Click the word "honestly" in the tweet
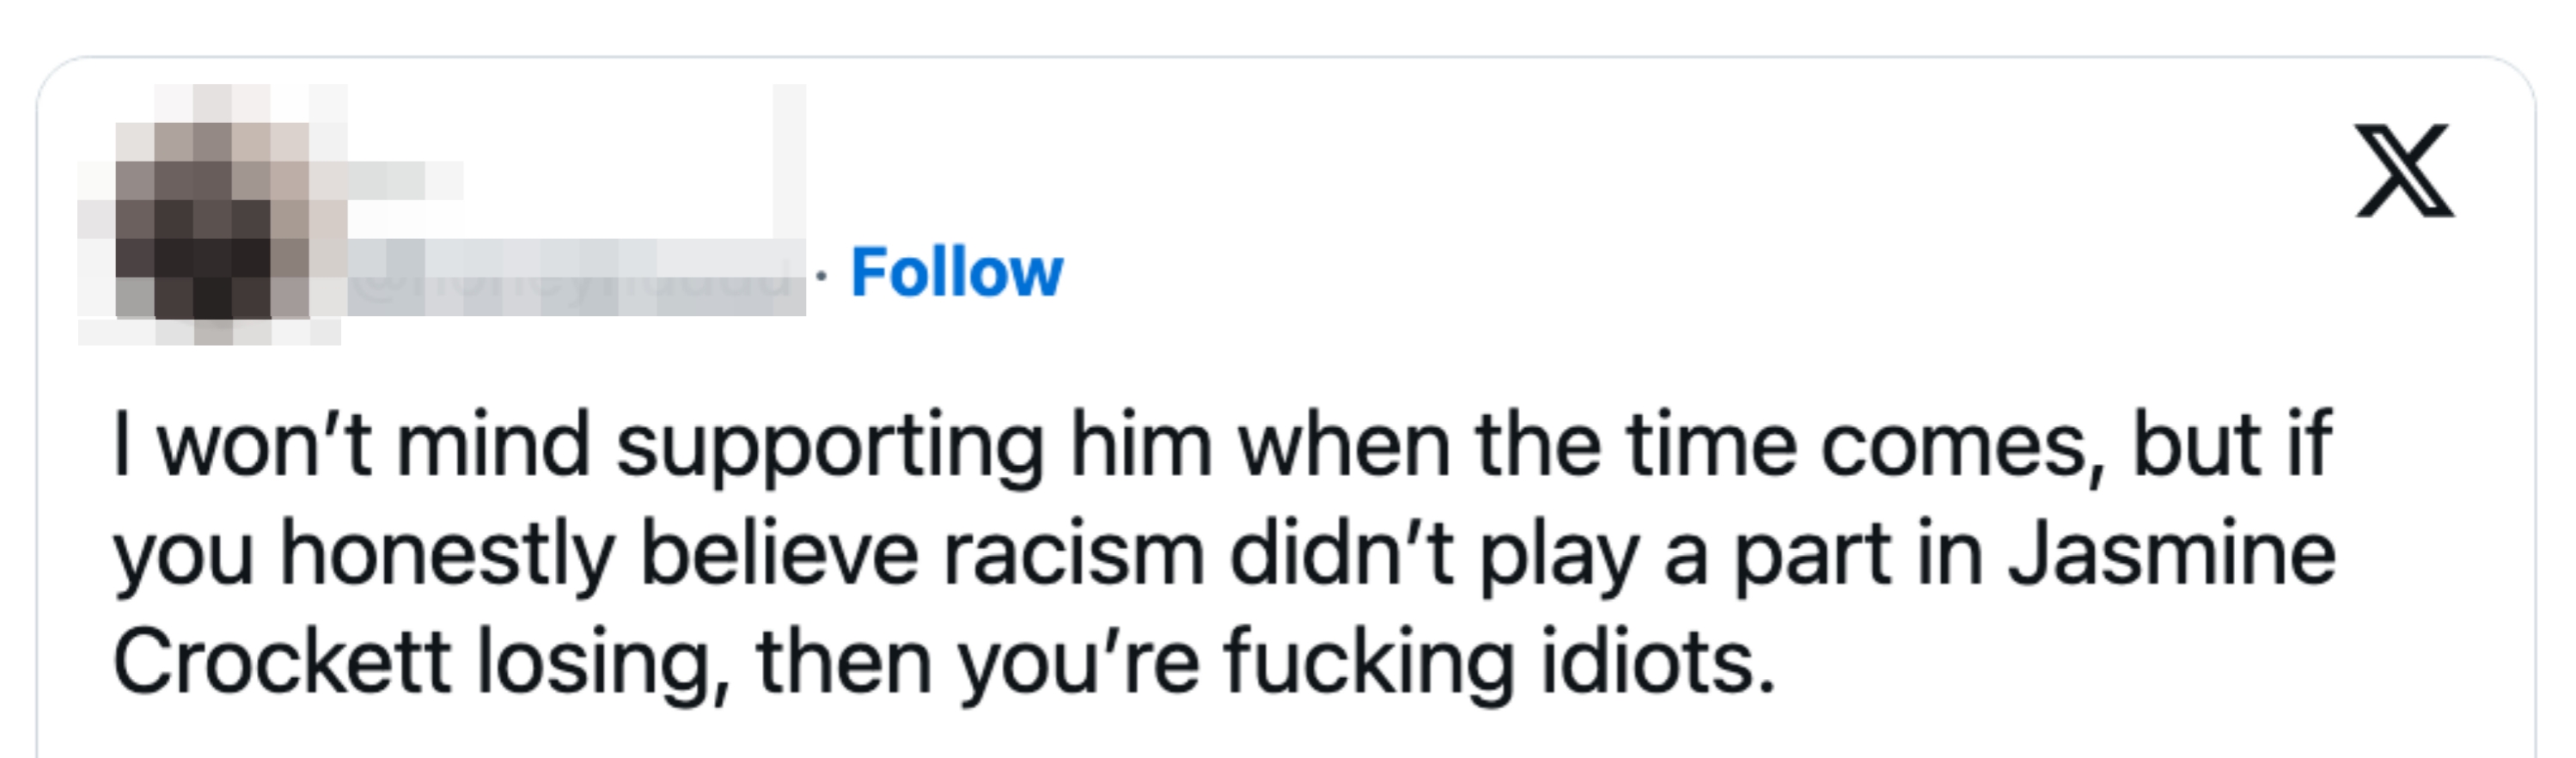This screenshot has height=758, width=2576. pyautogui.click(x=447, y=554)
